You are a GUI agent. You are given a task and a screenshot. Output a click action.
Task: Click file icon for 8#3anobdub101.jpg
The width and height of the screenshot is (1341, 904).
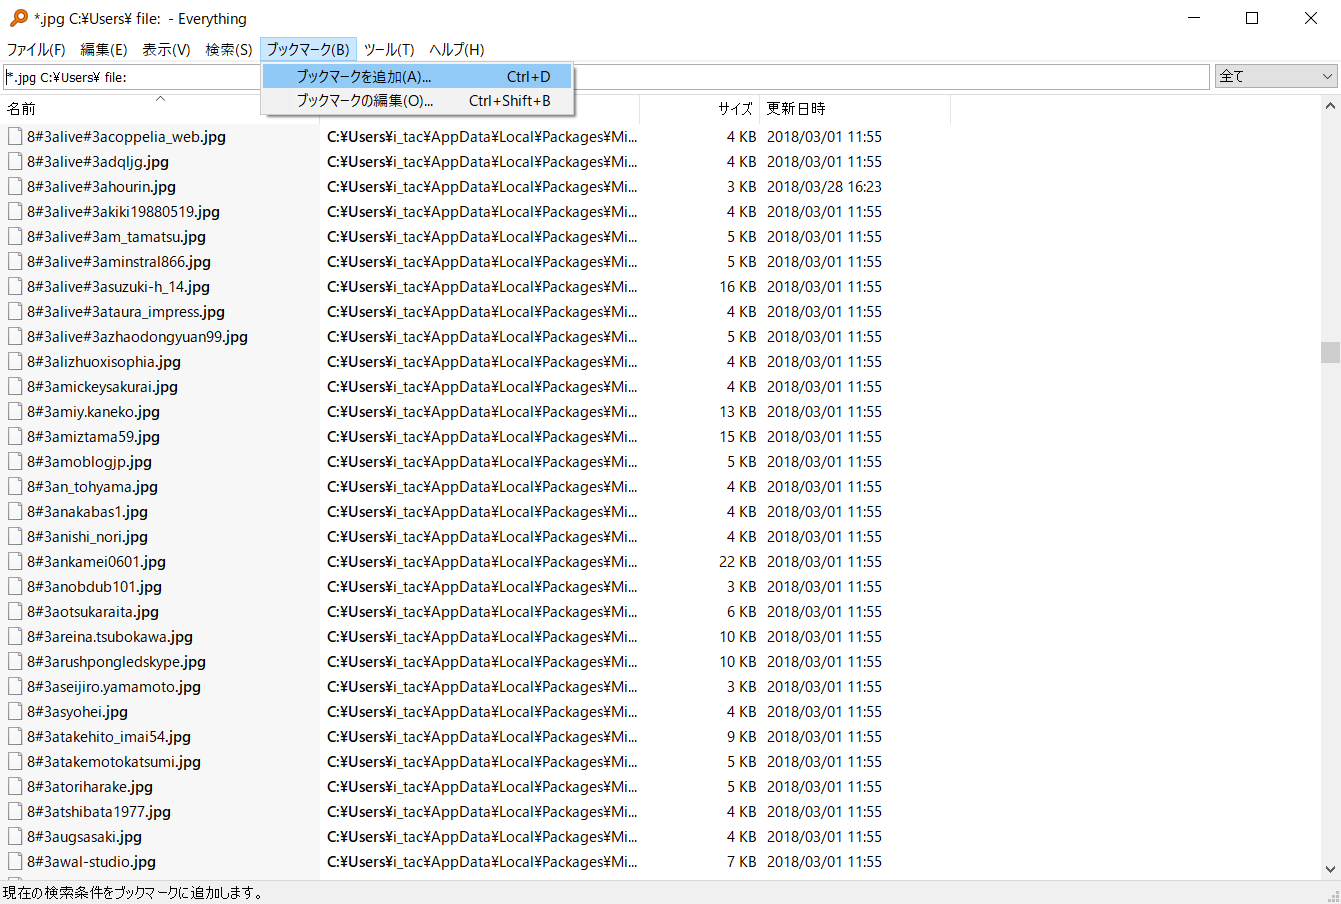click(x=15, y=587)
